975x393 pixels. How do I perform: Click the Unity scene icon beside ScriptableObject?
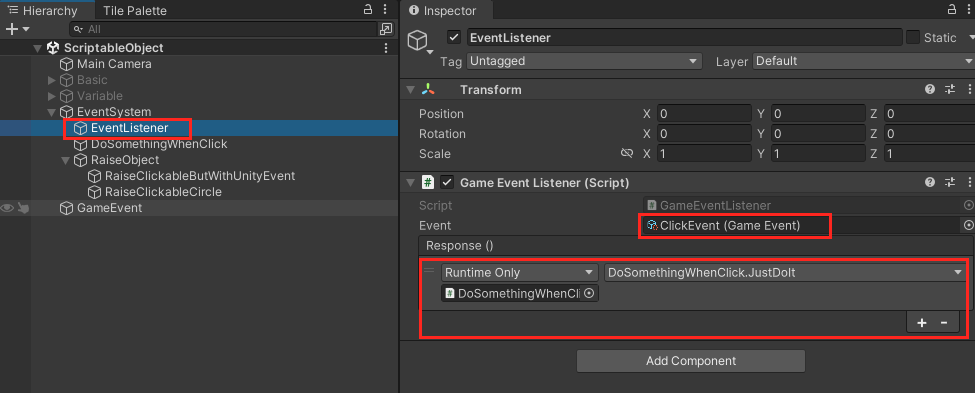pos(53,48)
